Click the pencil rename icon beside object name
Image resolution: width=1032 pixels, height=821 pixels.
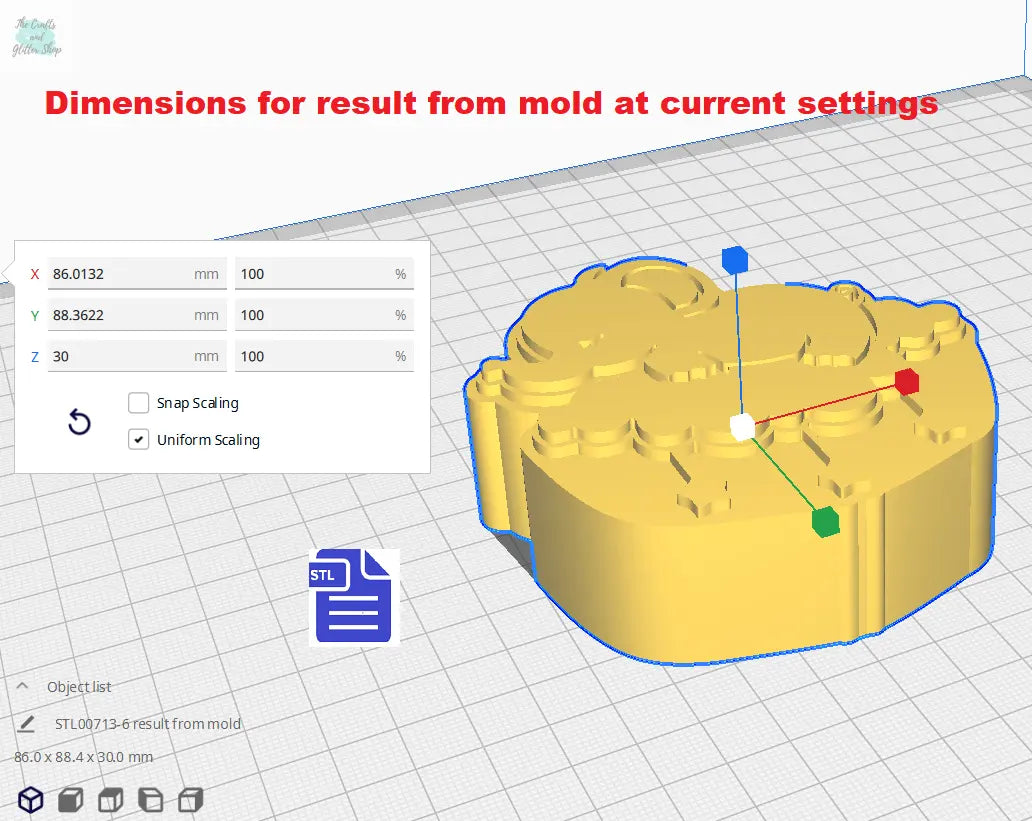coord(26,723)
